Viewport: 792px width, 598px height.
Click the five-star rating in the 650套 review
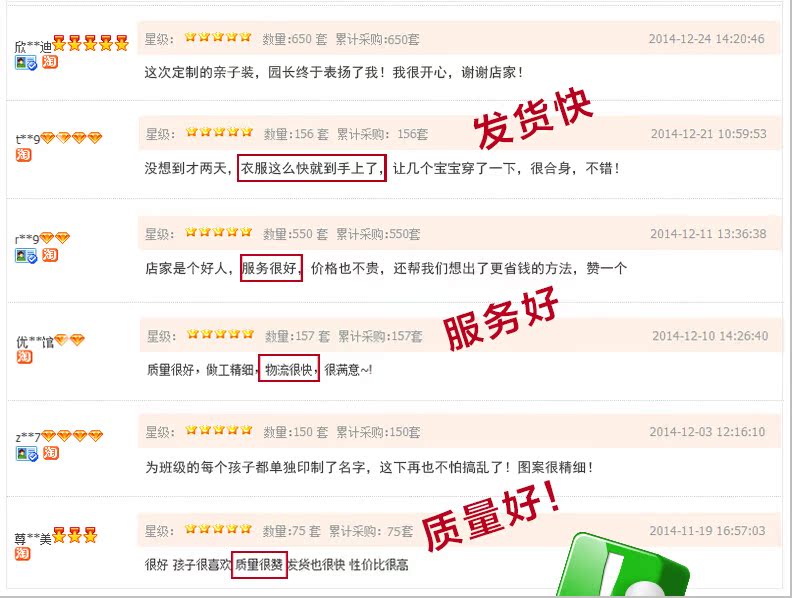pos(218,37)
